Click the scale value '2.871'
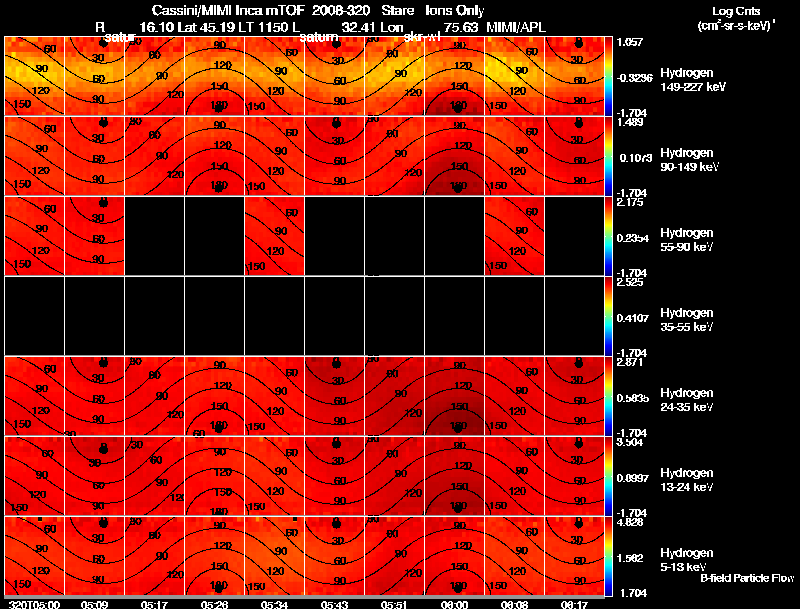 [x=630, y=362]
